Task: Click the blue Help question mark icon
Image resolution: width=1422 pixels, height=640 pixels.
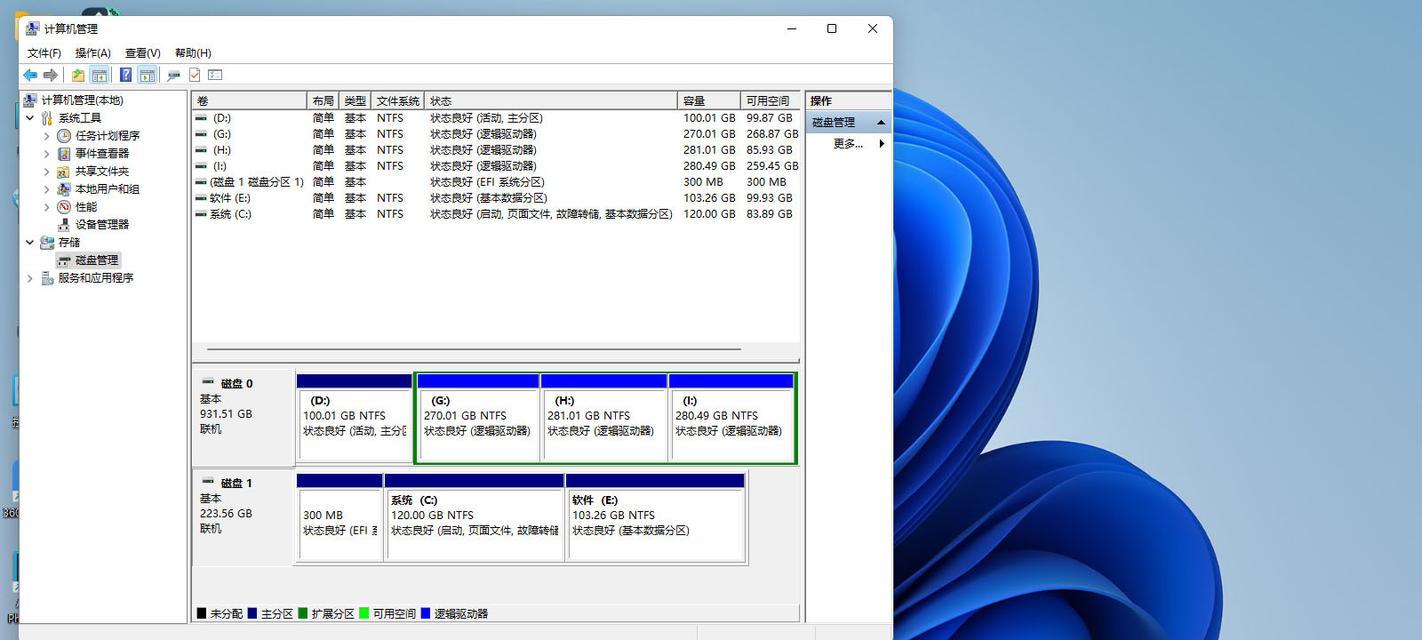Action: 126,75
